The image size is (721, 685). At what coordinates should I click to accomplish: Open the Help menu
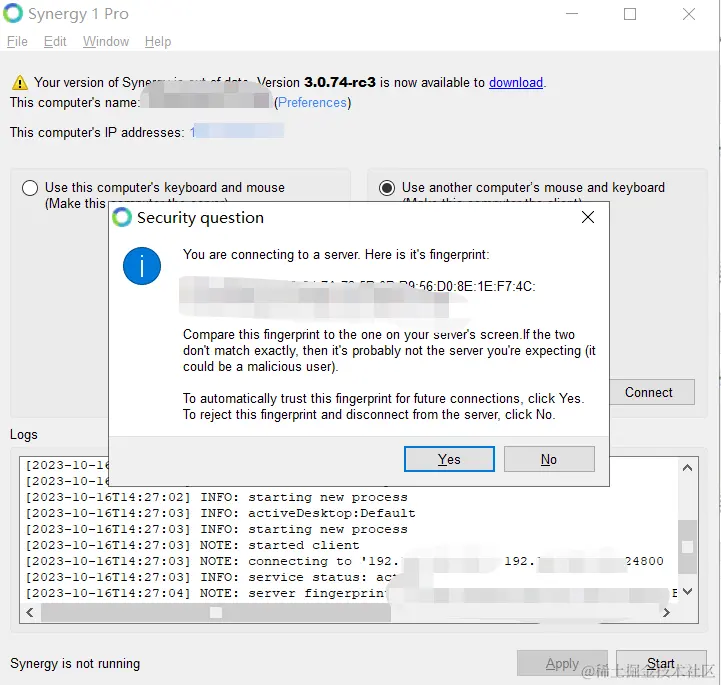click(158, 41)
